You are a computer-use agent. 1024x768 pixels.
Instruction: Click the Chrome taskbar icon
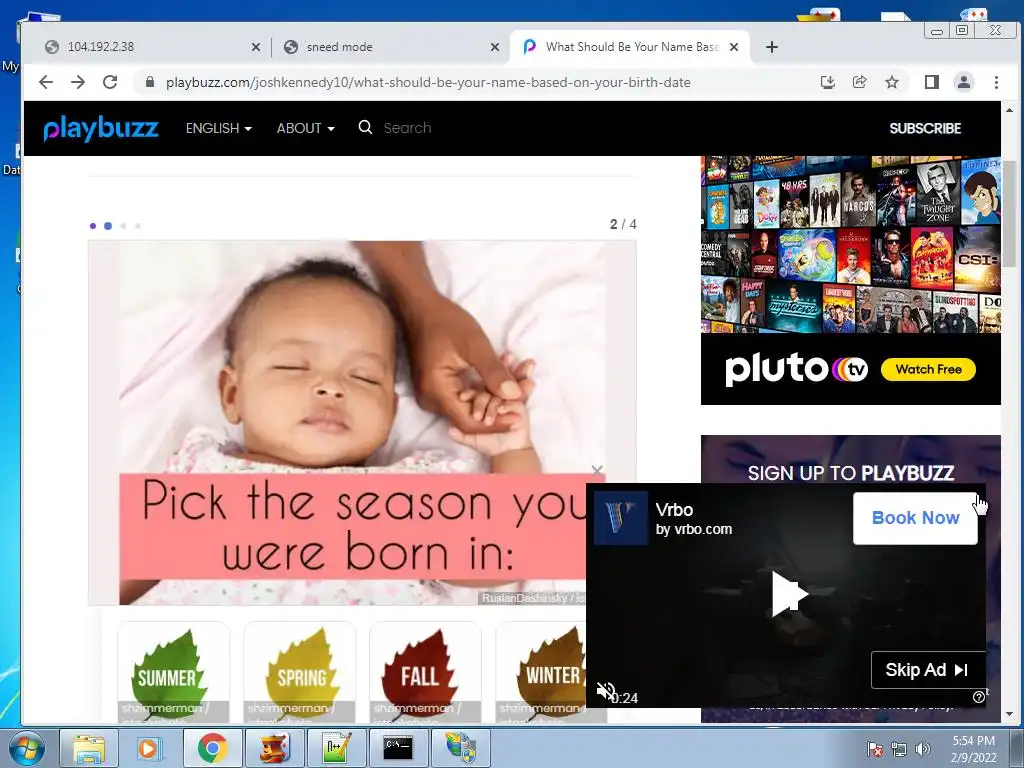pos(212,748)
